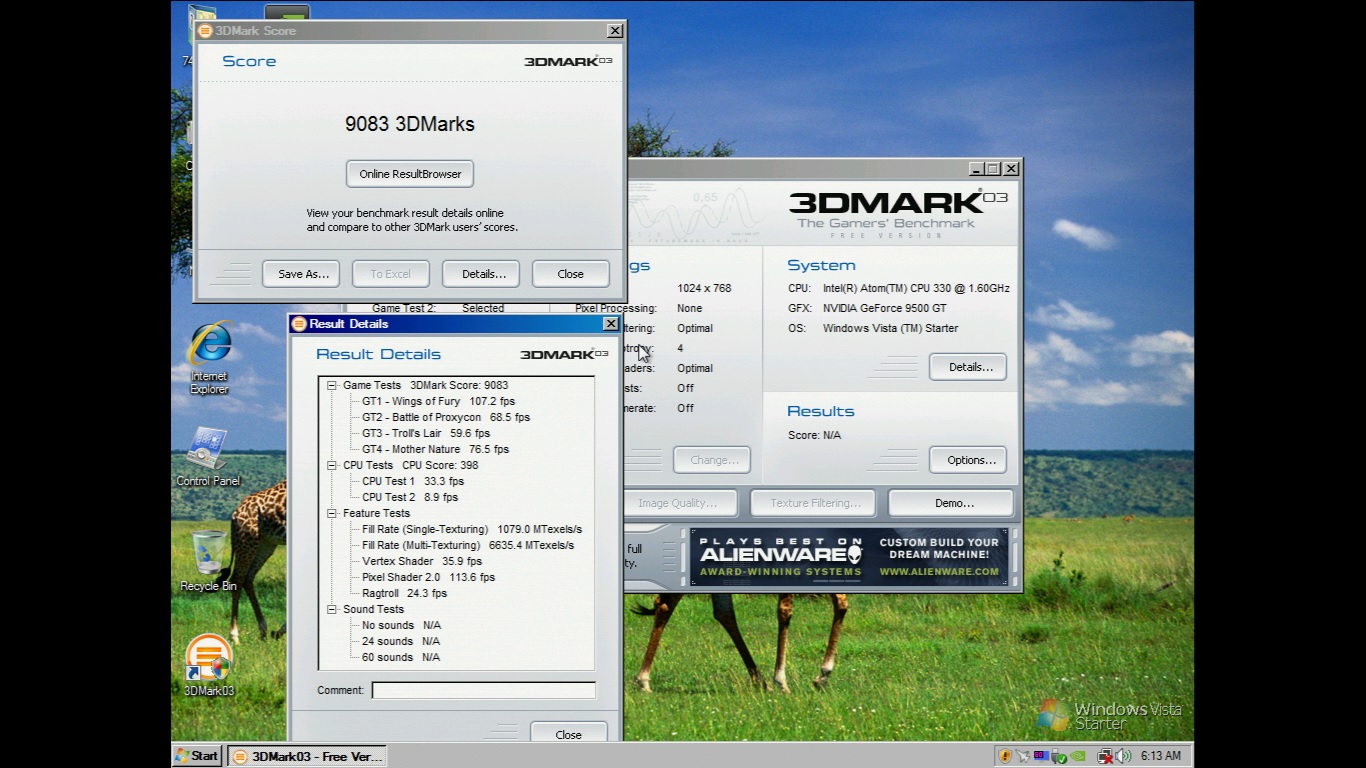The image size is (1366, 768).
Task: Select the Pixel Shader 2.0 row
Action: click(x=428, y=577)
